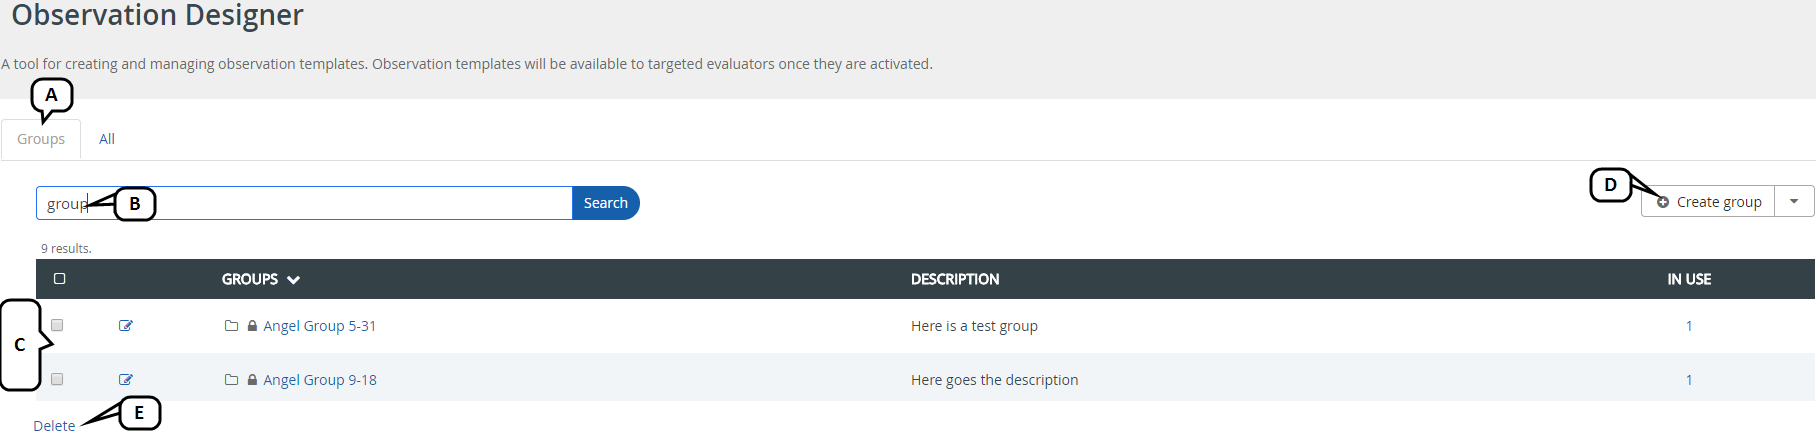
Task: Open dropdown arrow beside Create group
Action: point(1794,202)
